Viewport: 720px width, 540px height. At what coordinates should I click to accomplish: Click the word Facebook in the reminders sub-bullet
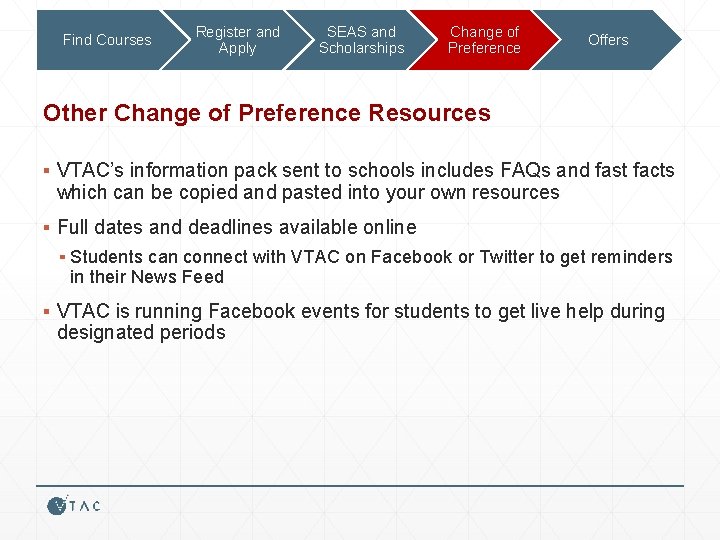pyautogui.click(x=411, y=257)
